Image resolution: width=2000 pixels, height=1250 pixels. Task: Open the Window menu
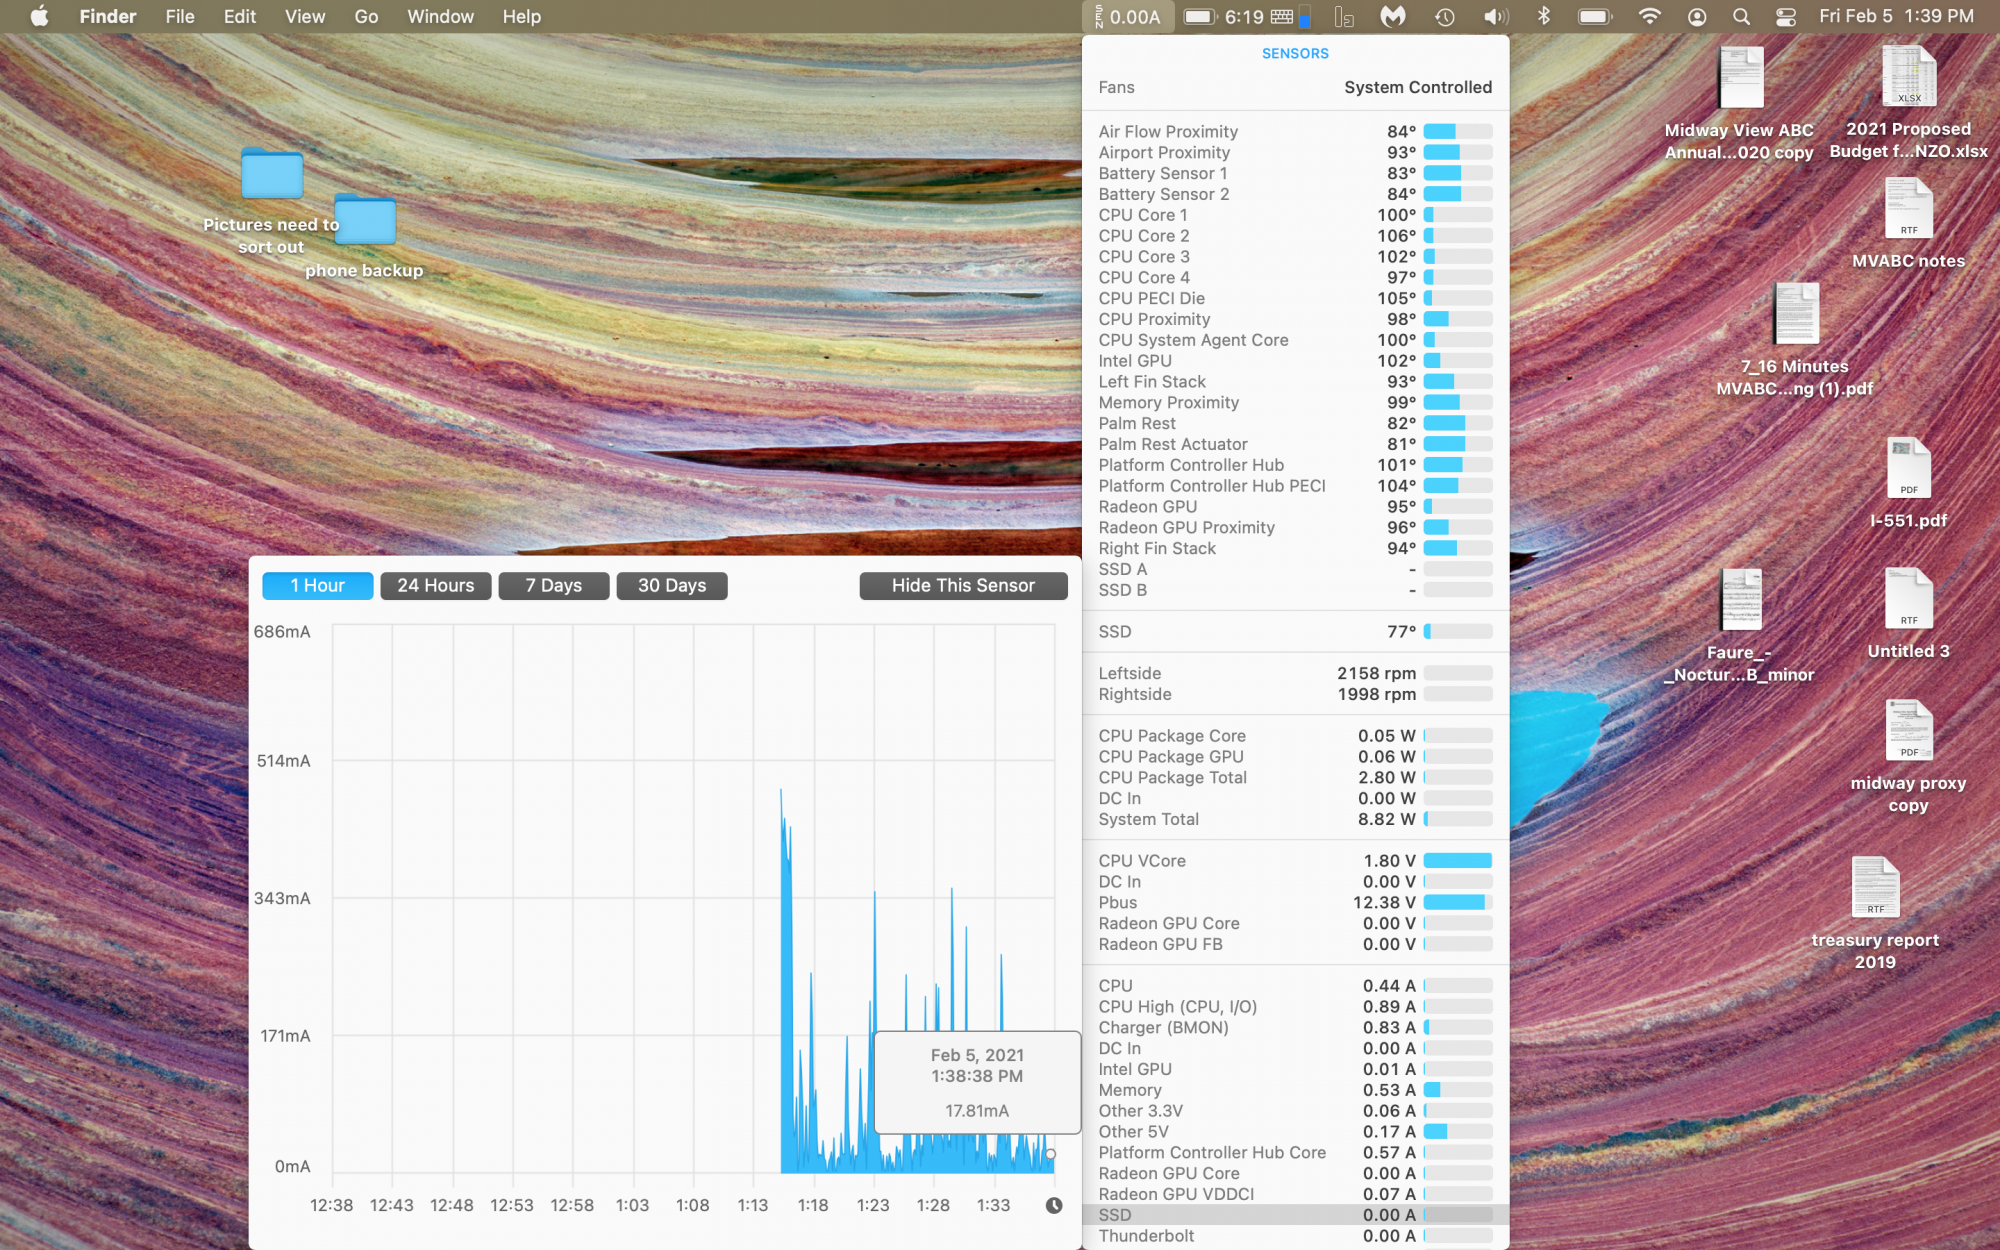pos(440,16)
